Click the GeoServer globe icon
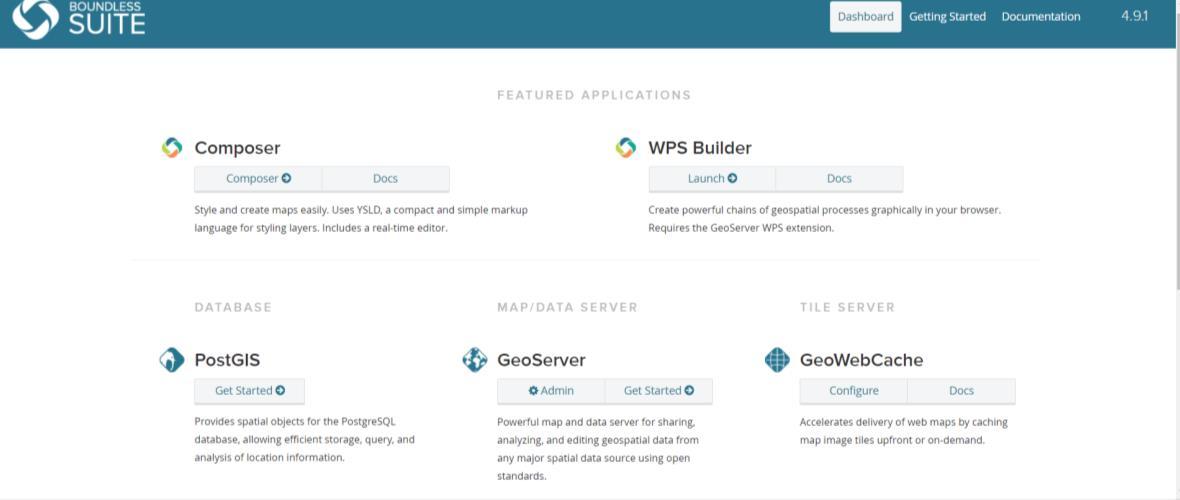This screenshot has width=1180, height=500. click(x=475, y=360)
